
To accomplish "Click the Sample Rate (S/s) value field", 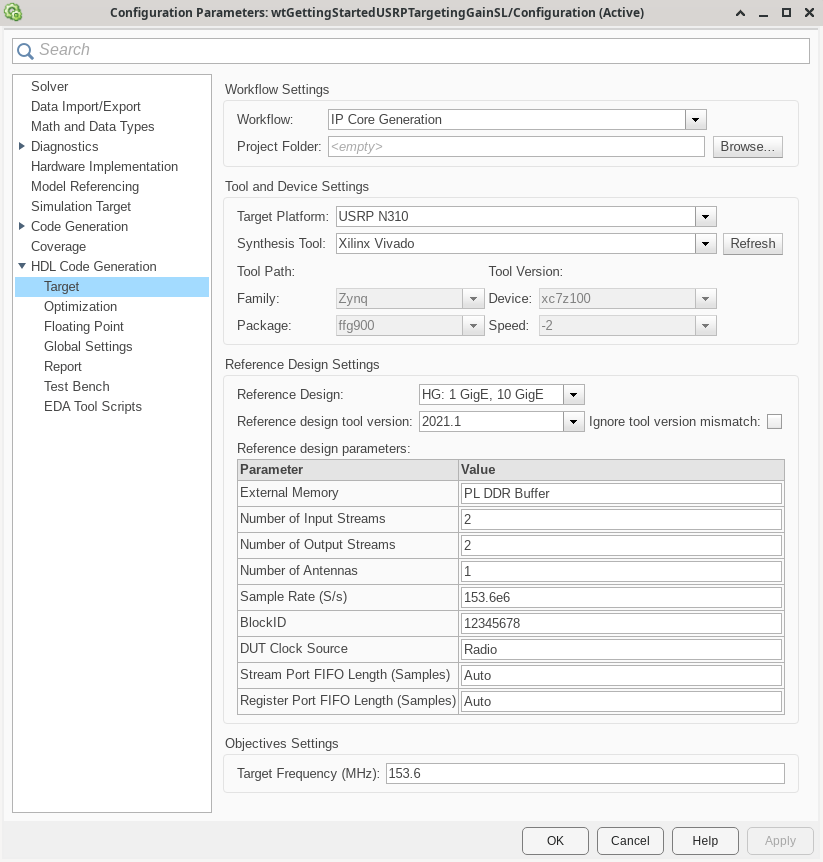I will (621, 597).
